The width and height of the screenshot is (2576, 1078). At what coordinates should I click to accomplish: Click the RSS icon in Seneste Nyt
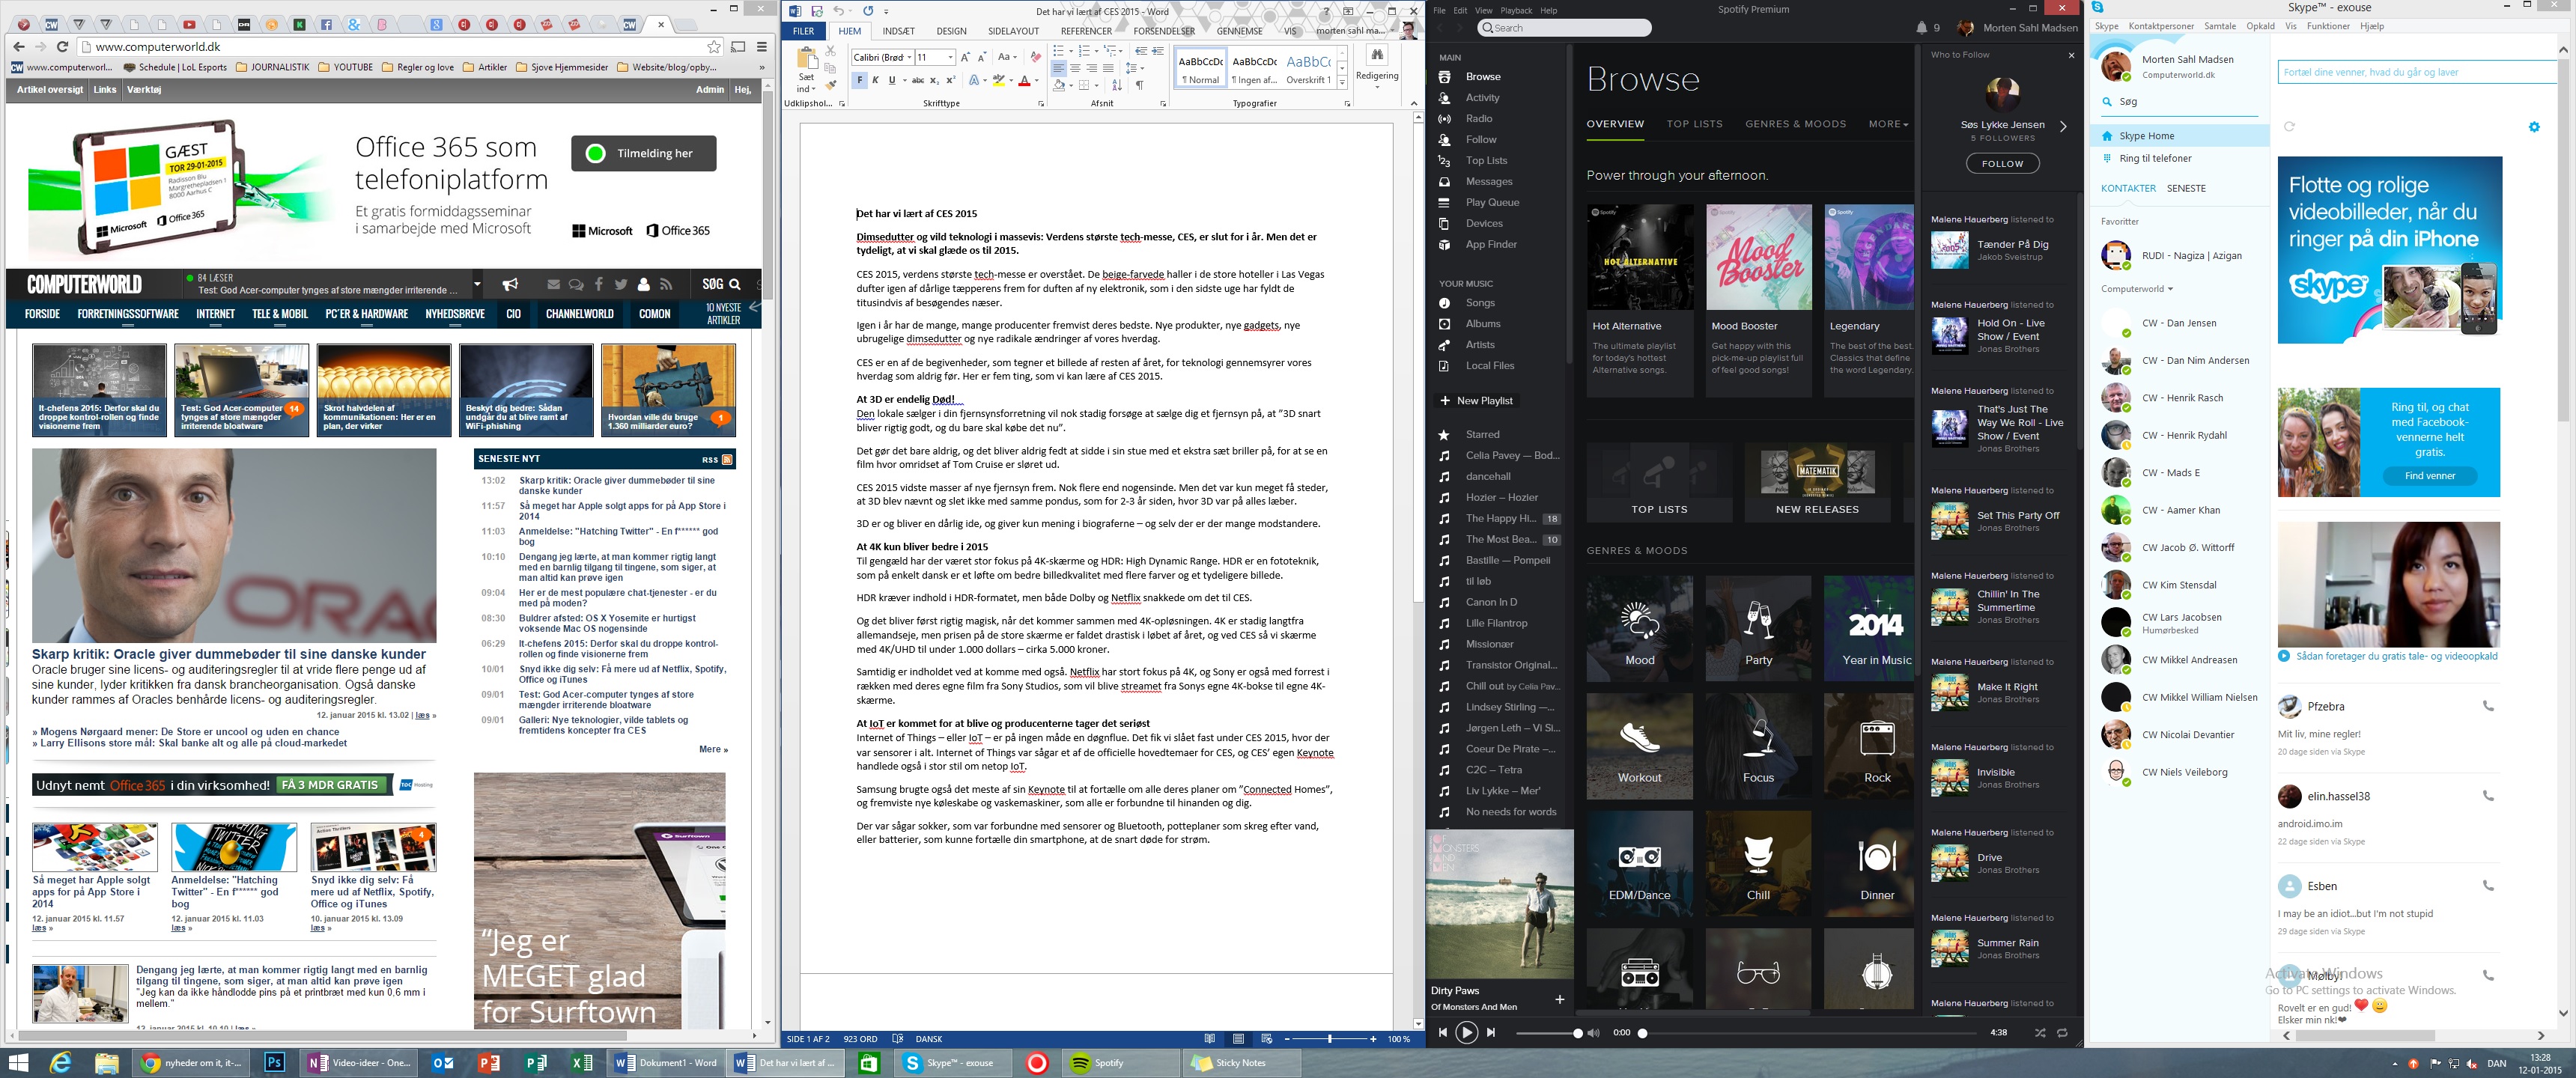click(727, 459)
